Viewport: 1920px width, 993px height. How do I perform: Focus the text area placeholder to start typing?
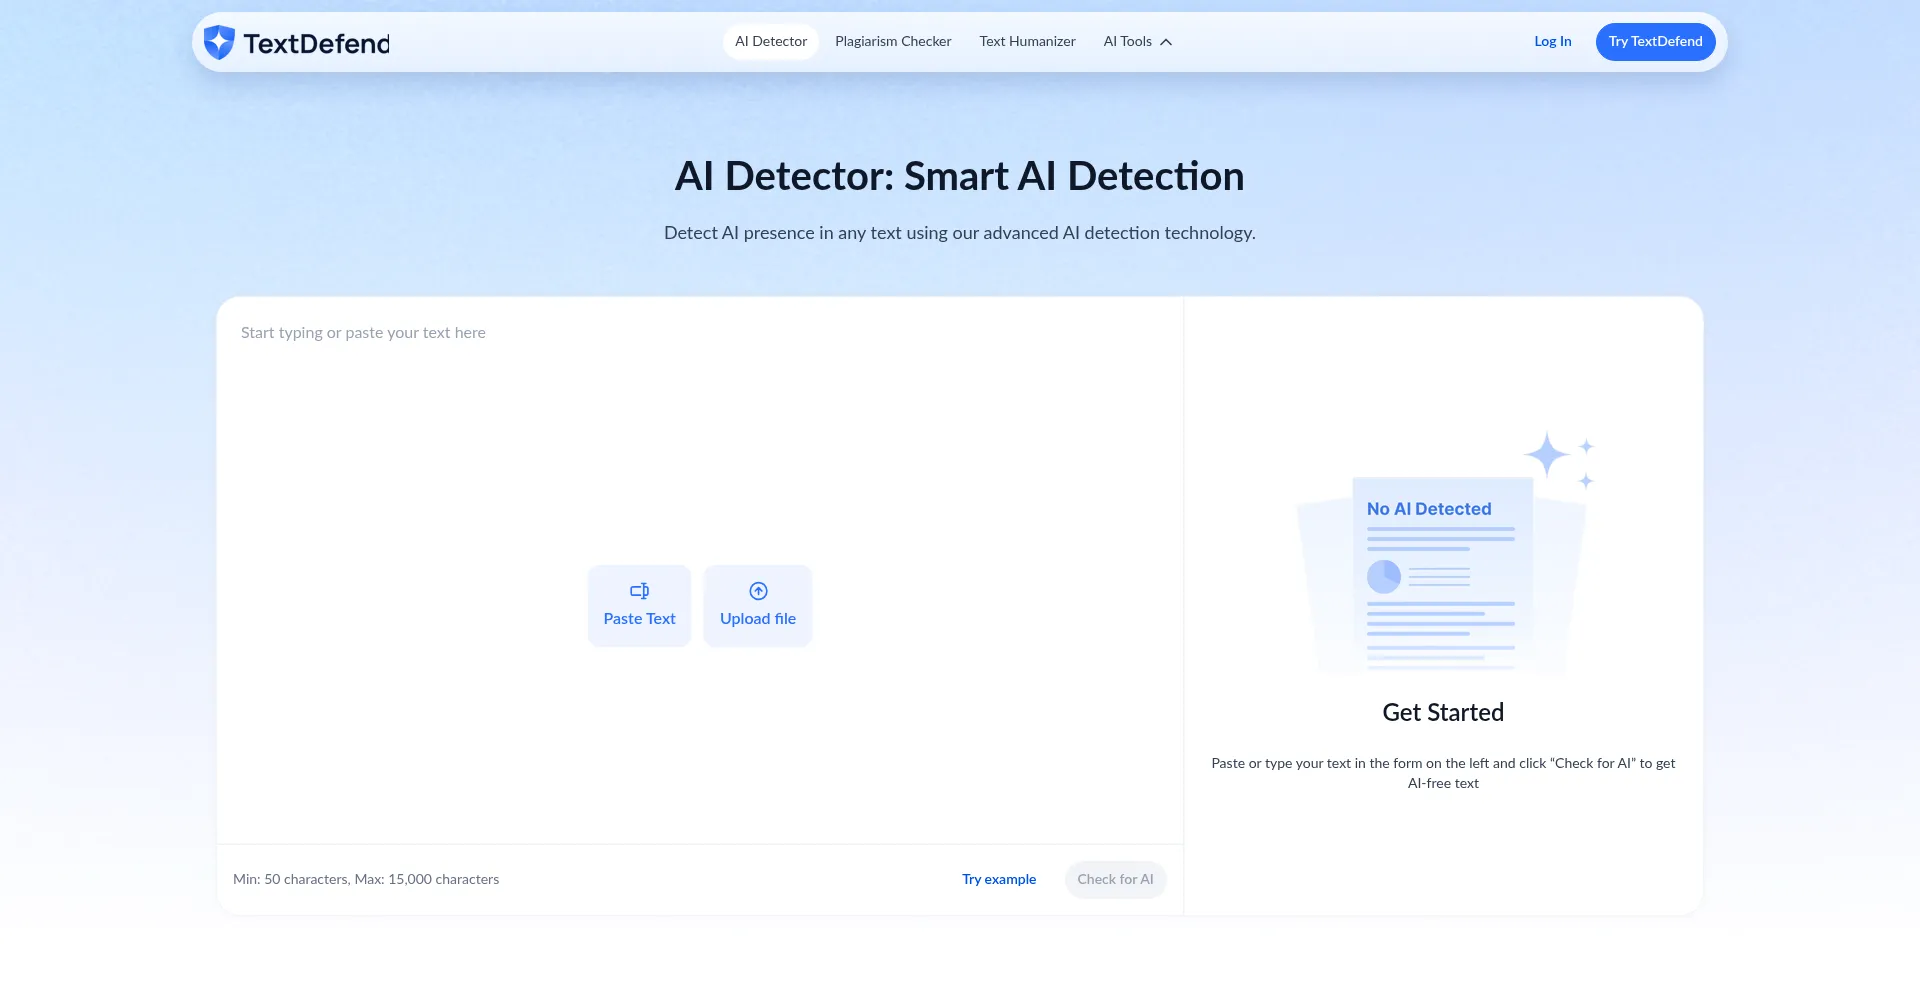coord(363,333)
